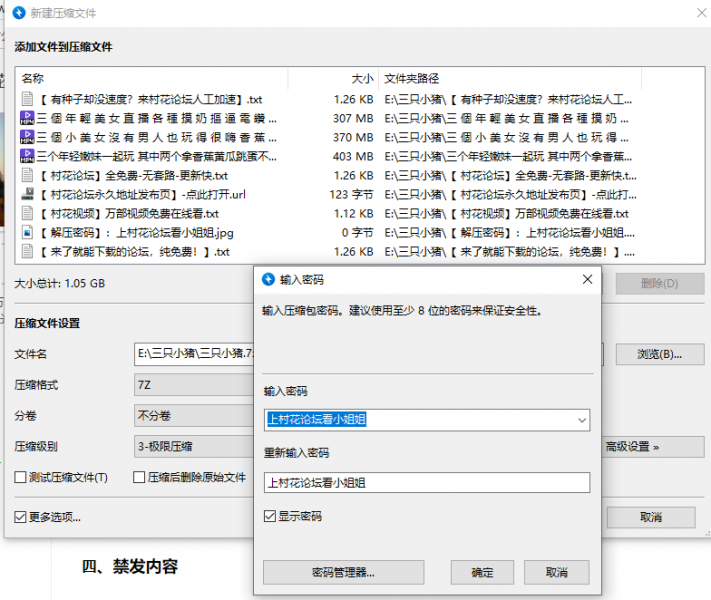Click the video file icon for 370 MB item
The height and width of the screenshot is (600, 711).
pyautogui.click(x=28, y=137)
